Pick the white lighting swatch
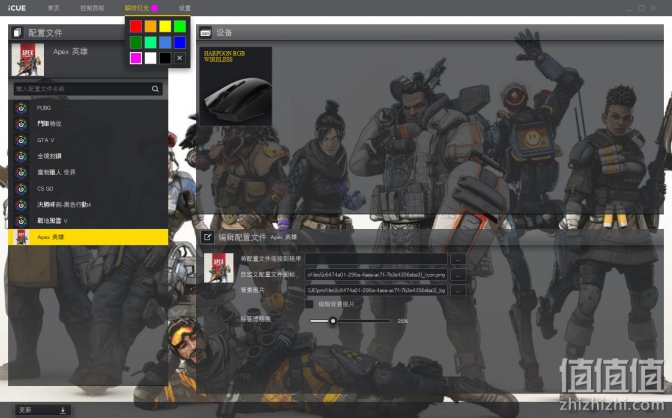Image resolution: width=672 pixels, height=418 pixels. 150,58
